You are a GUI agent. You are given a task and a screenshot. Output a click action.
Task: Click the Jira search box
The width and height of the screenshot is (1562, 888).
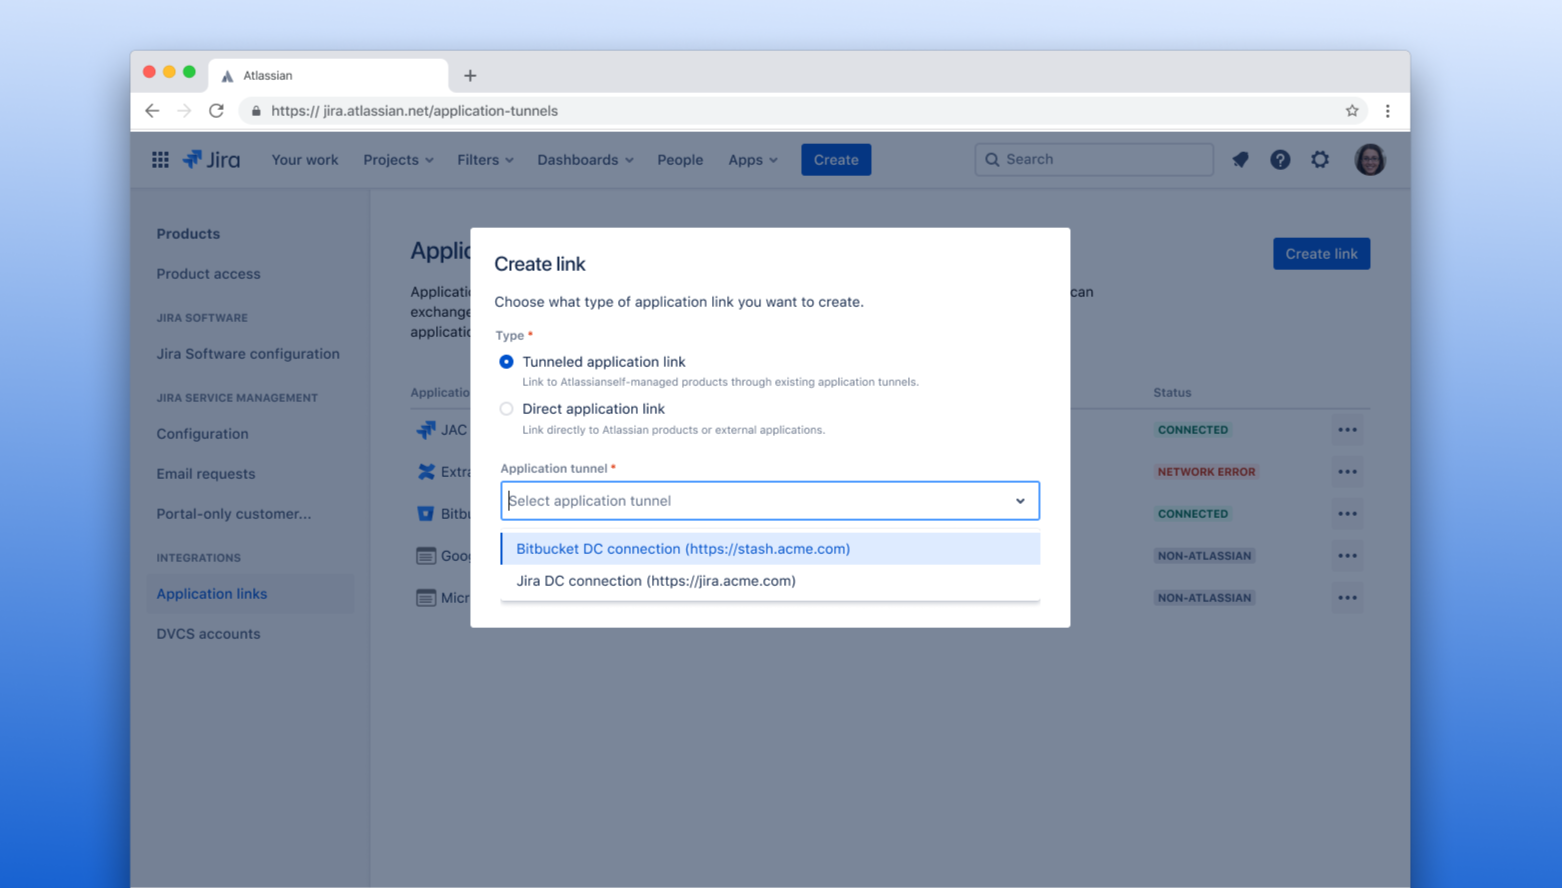click(1094, 160)
